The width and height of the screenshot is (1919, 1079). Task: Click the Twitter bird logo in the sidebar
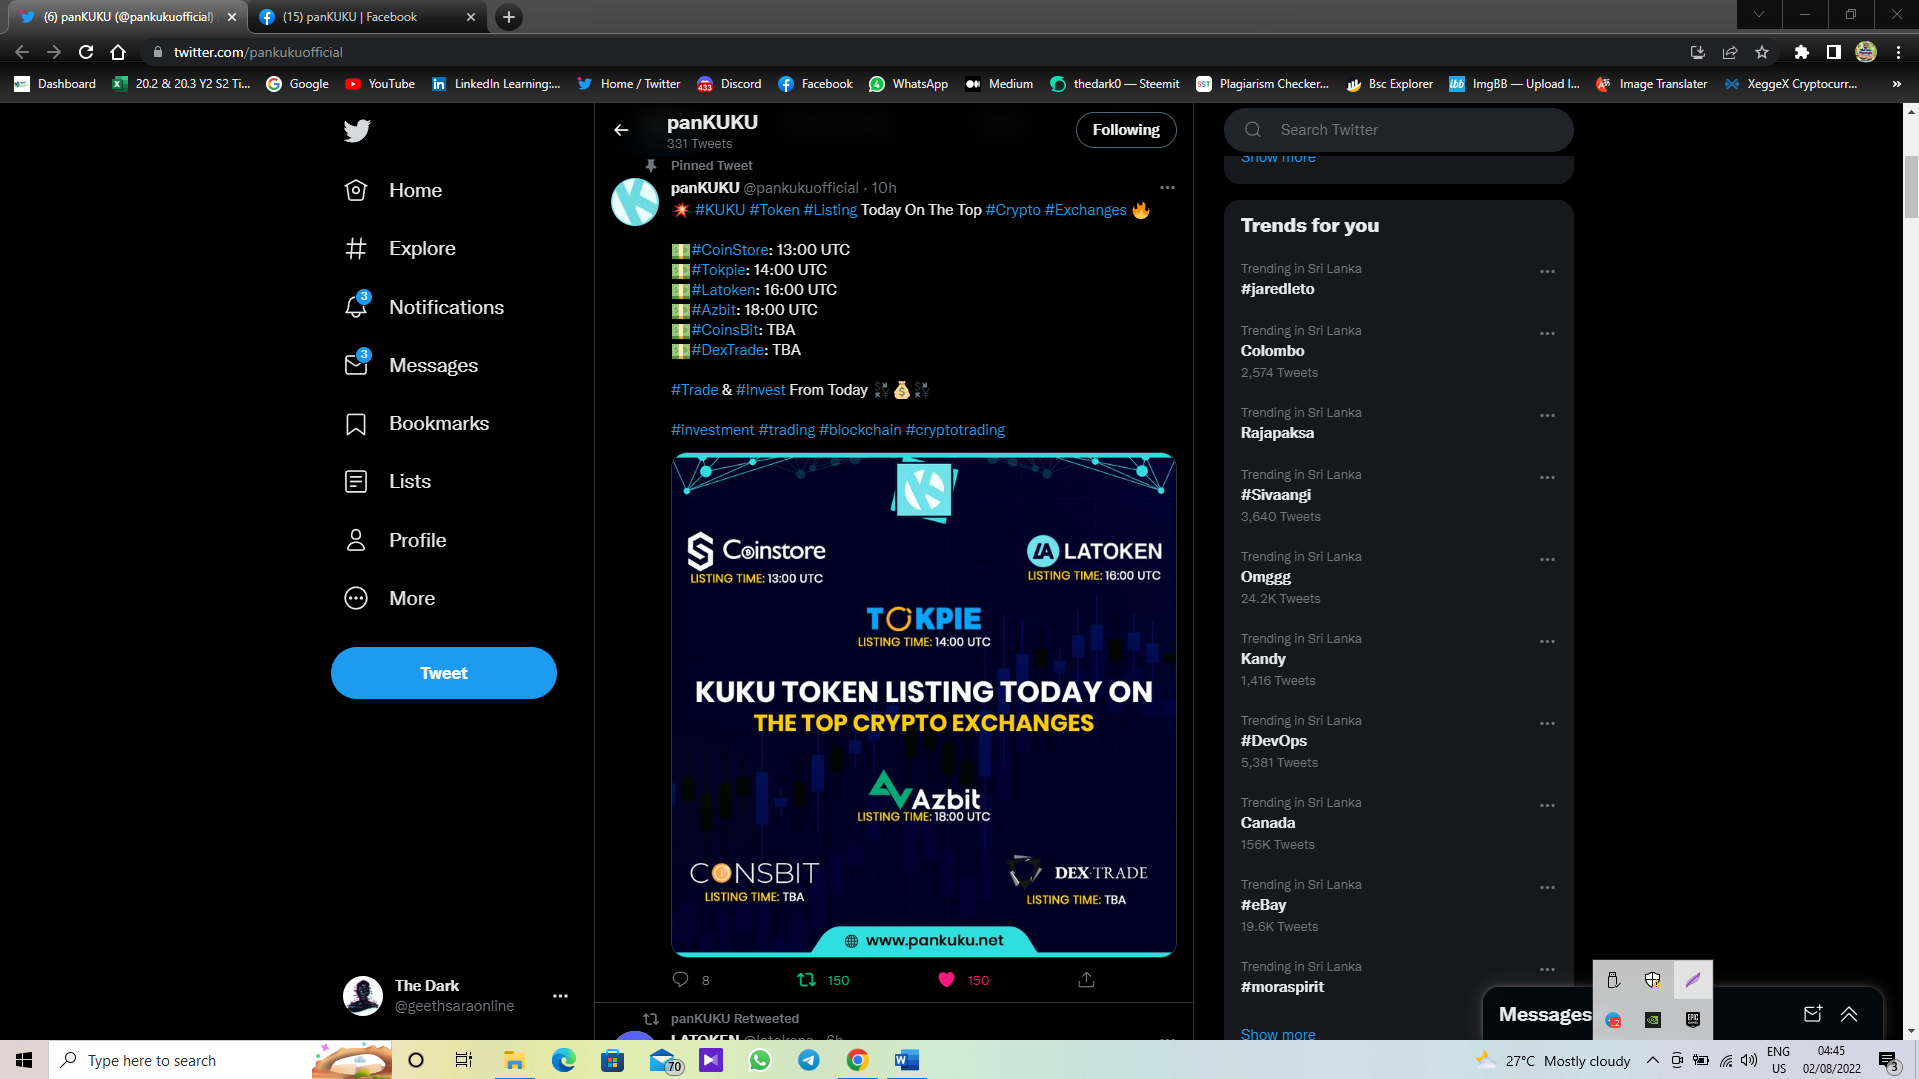click(357, 131)
